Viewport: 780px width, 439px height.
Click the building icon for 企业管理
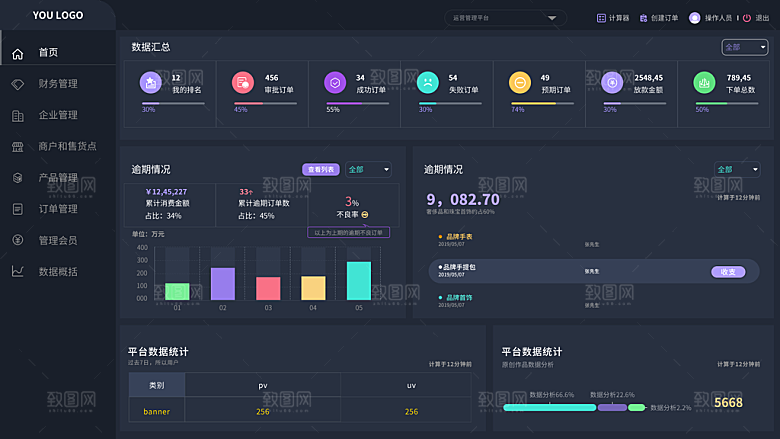(x=17, y=116)
